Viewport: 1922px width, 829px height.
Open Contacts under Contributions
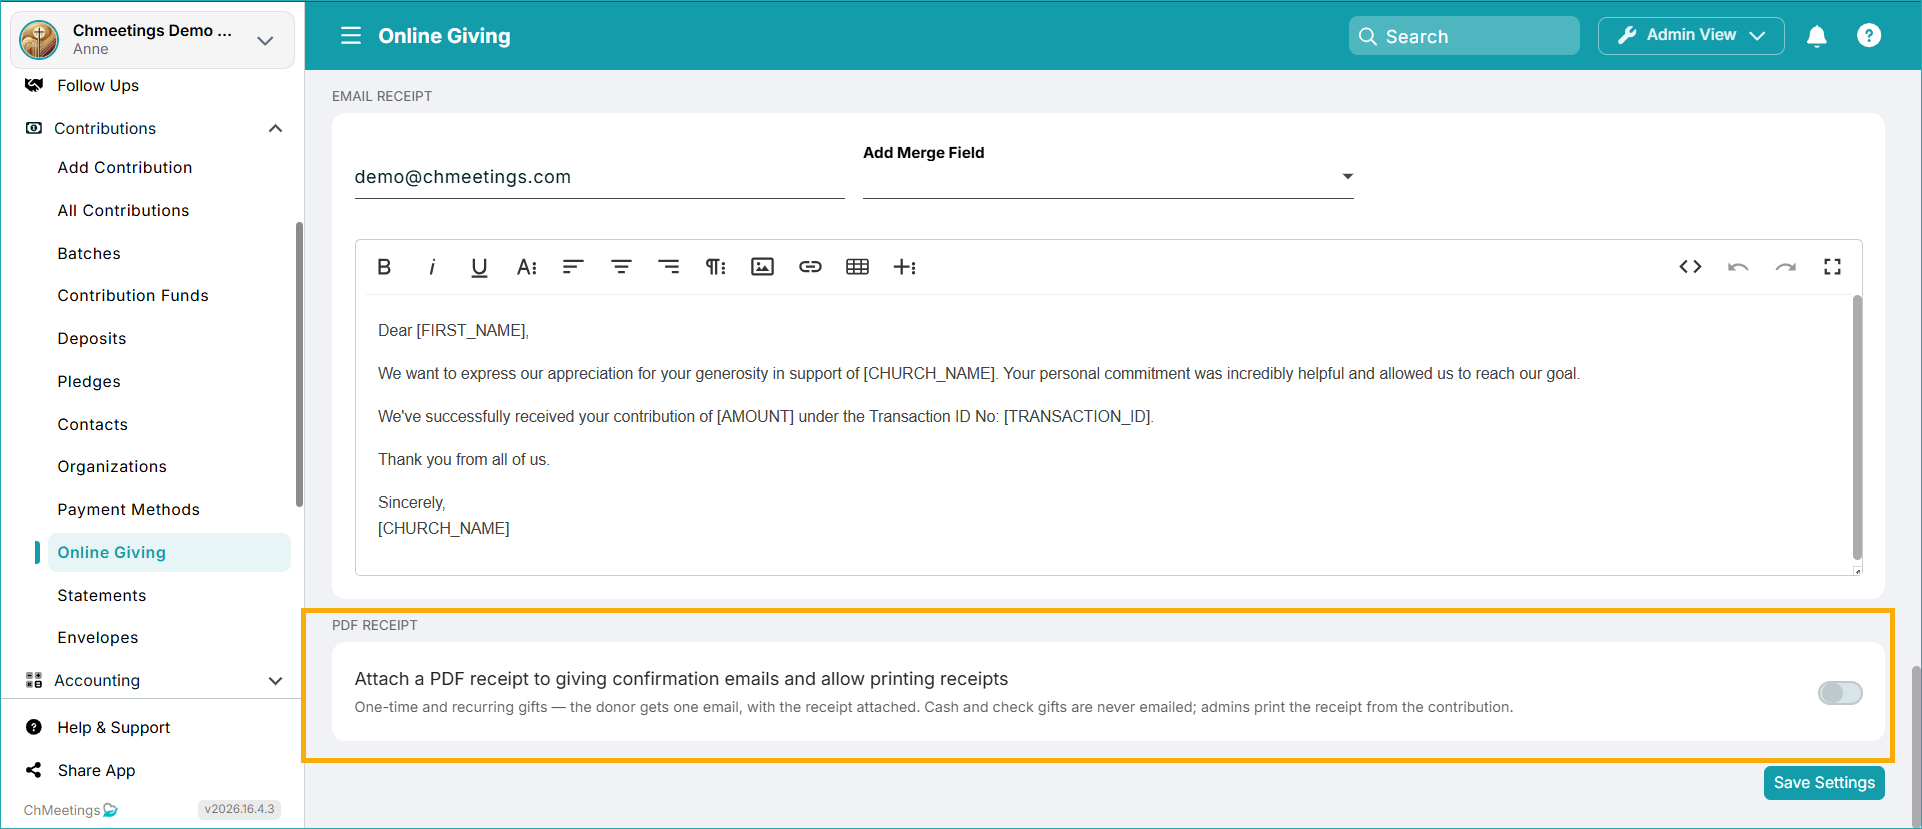coord(93,424)
